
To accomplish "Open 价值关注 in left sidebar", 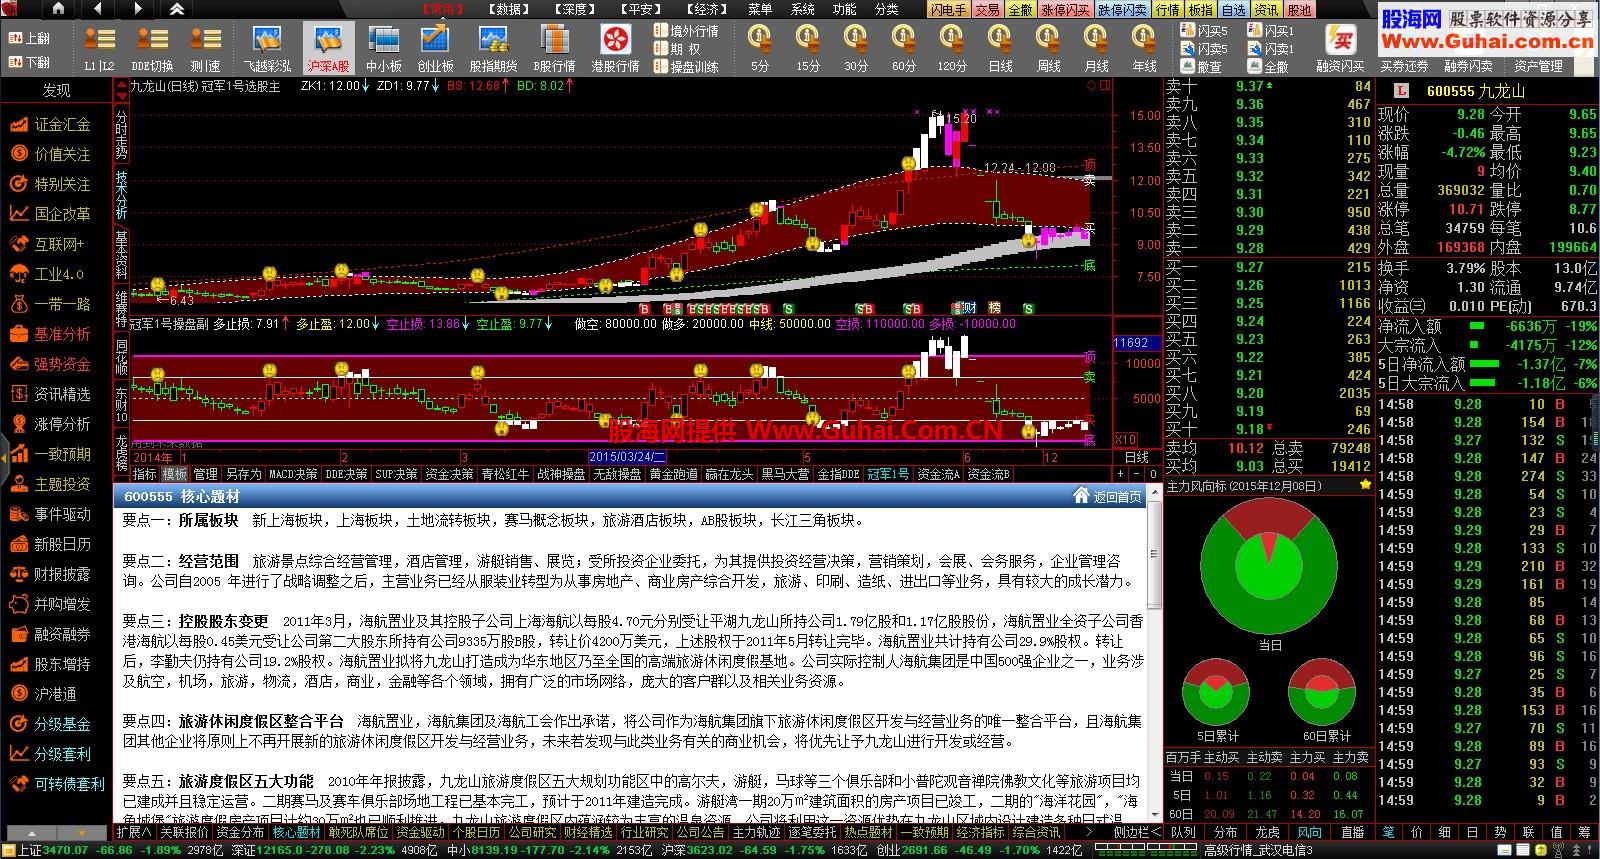I will [x=52, y=154].
